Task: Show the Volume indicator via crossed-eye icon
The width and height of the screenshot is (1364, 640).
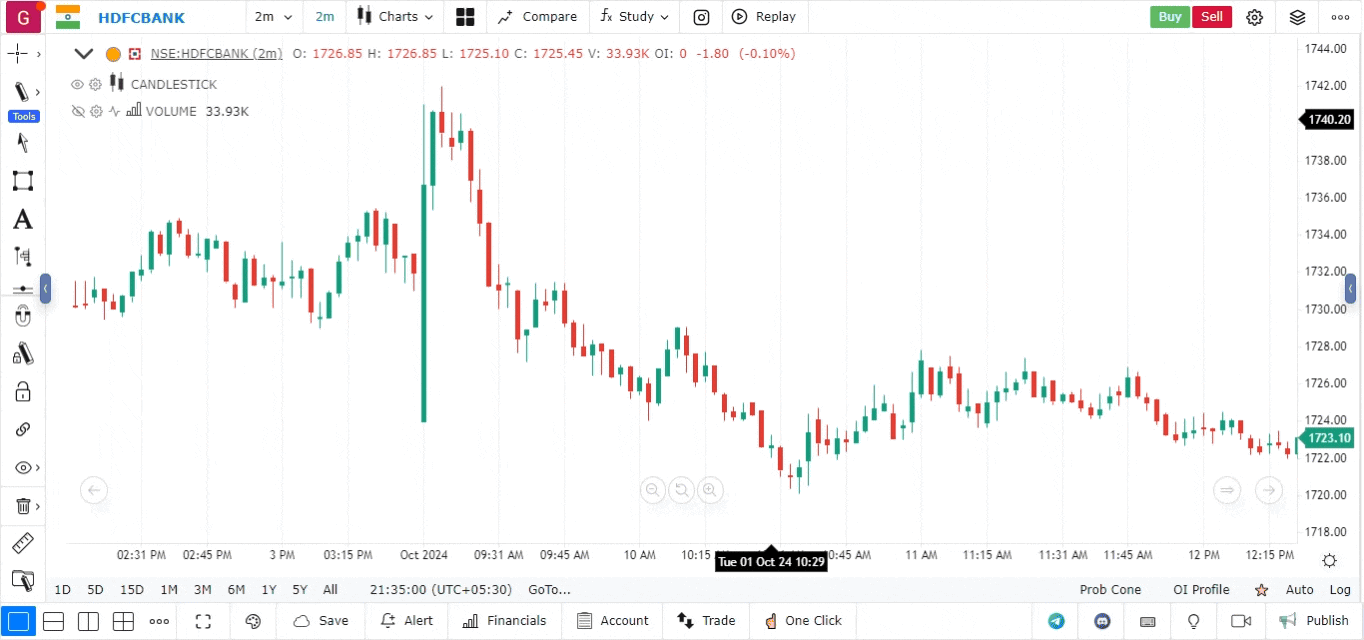Action: point(77,112)
